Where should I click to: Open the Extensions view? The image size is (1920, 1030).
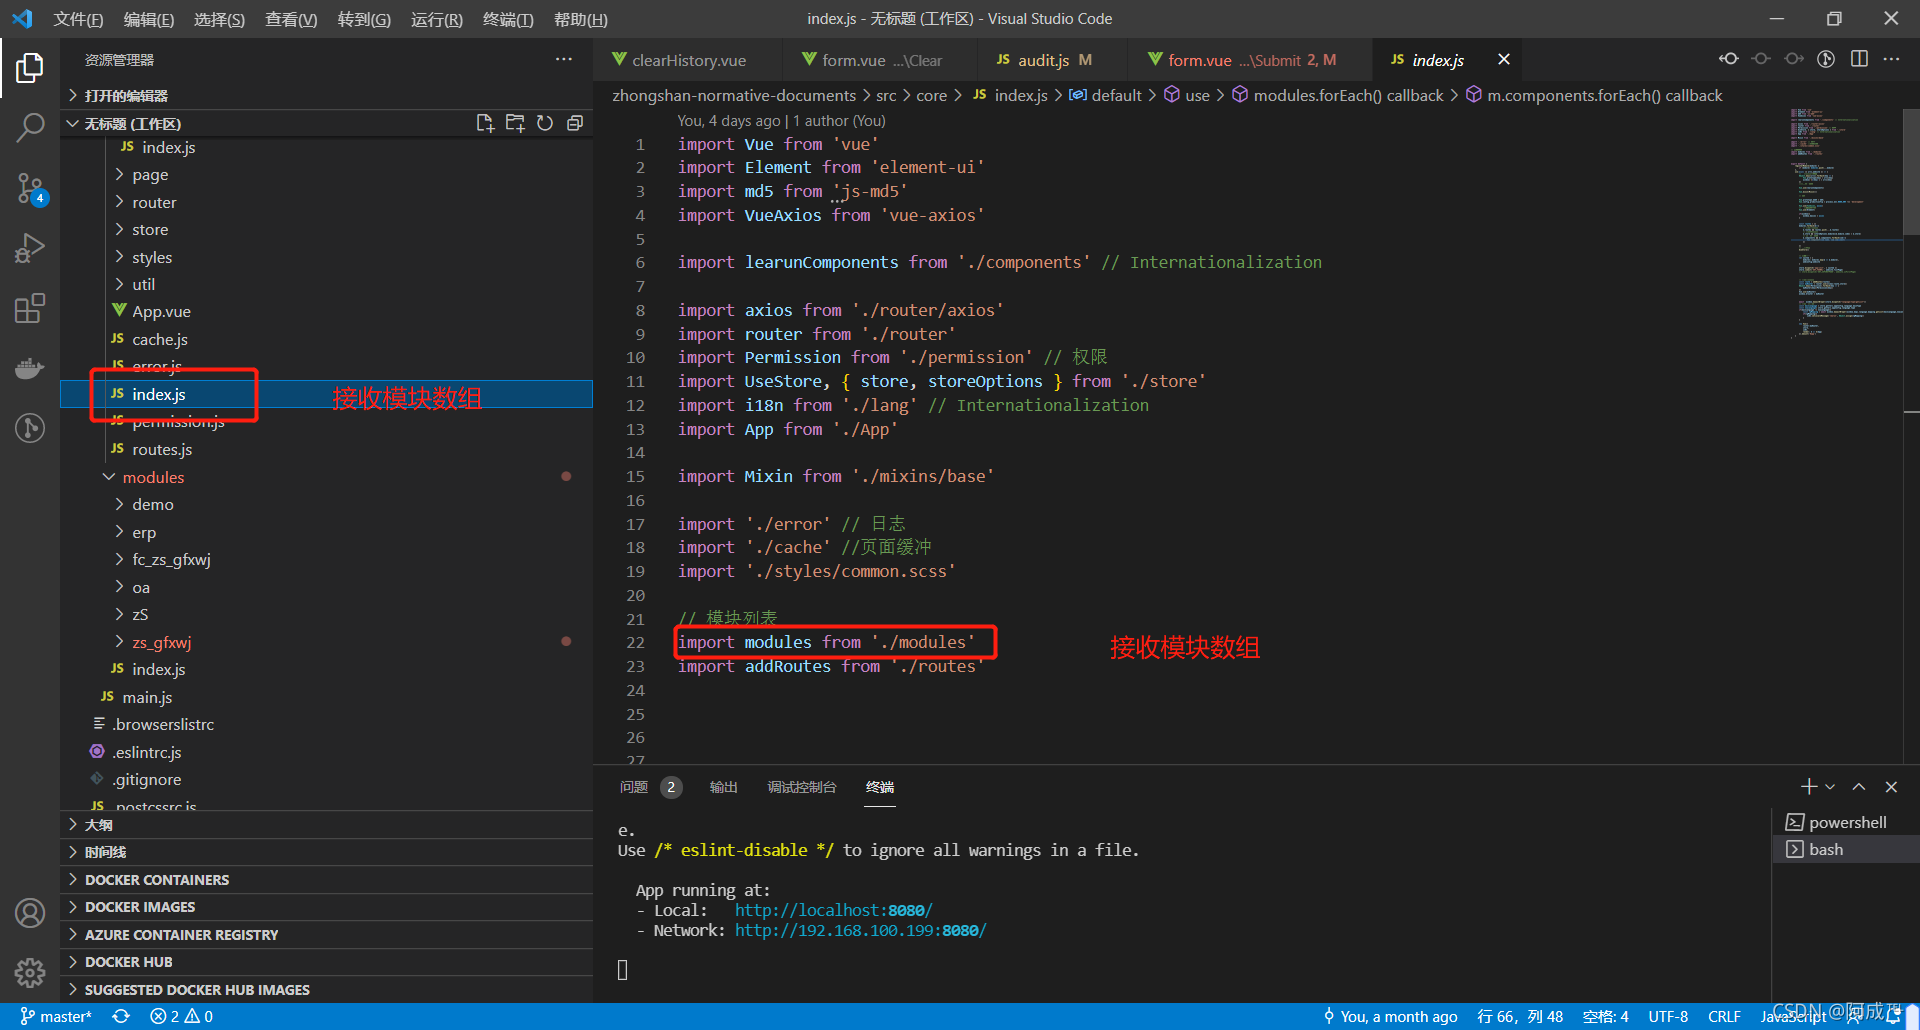point(30,308)
